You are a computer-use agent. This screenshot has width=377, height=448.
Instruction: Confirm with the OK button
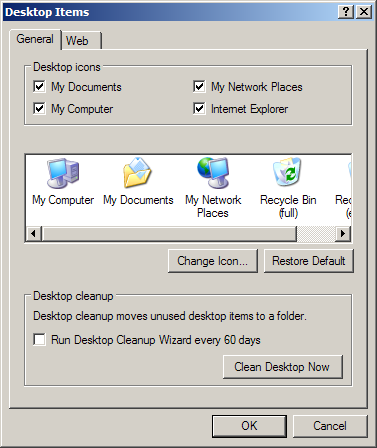(249, 426)
